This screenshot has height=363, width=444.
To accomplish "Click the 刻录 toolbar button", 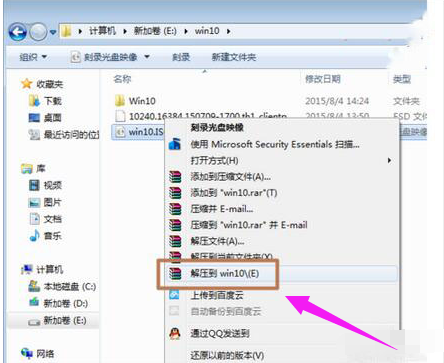I will 181,57.
